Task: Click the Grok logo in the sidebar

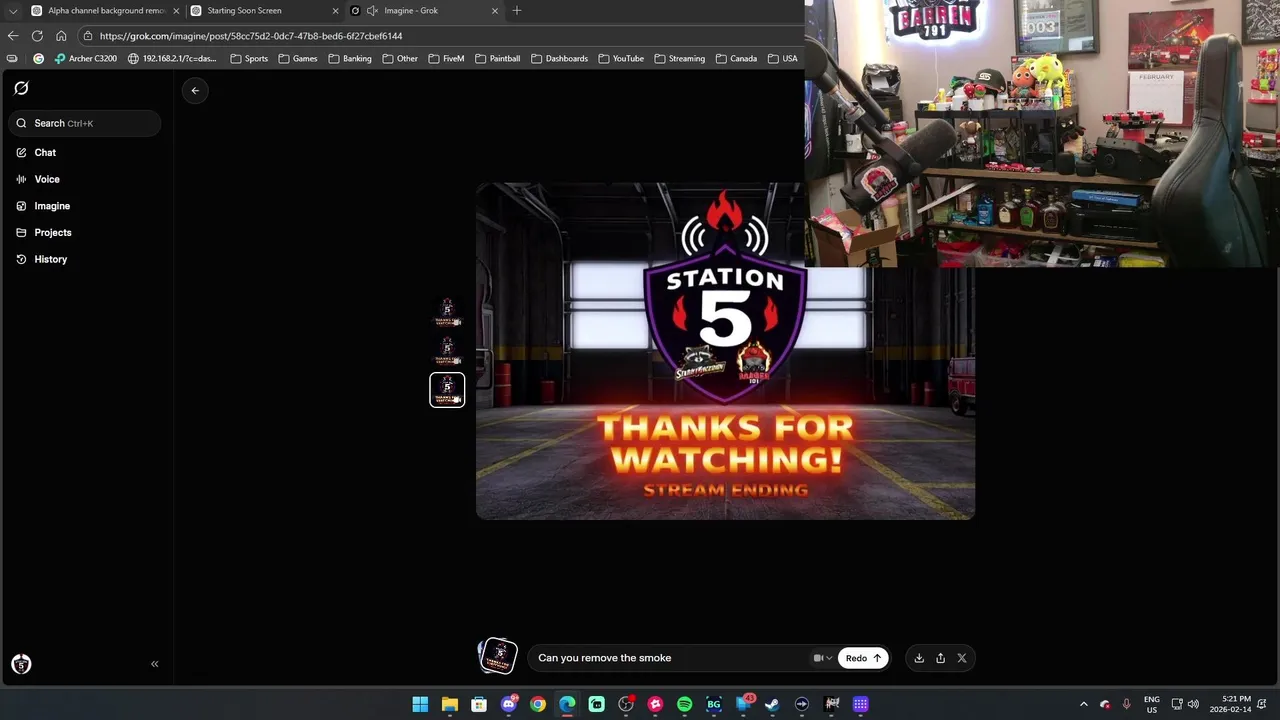Action: [21, 88]
